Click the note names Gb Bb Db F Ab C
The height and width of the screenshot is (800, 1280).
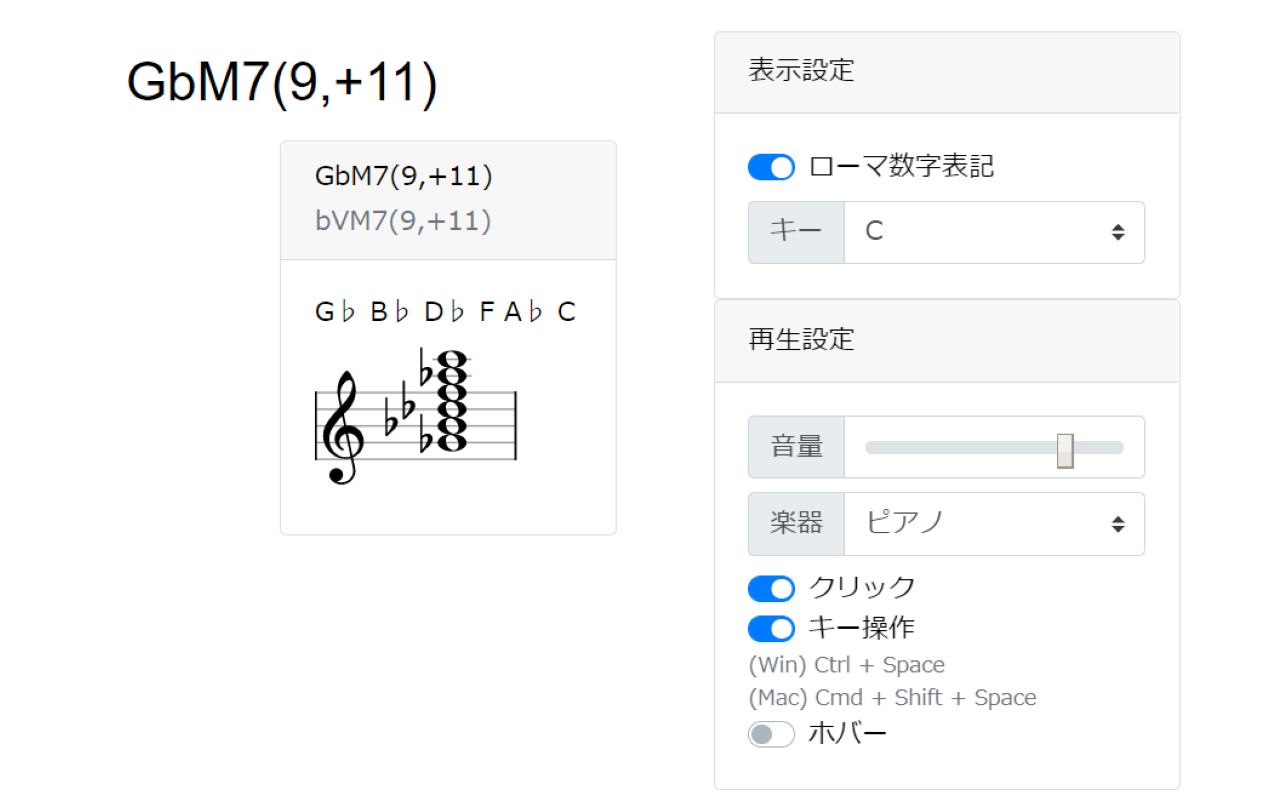(445, 311)
